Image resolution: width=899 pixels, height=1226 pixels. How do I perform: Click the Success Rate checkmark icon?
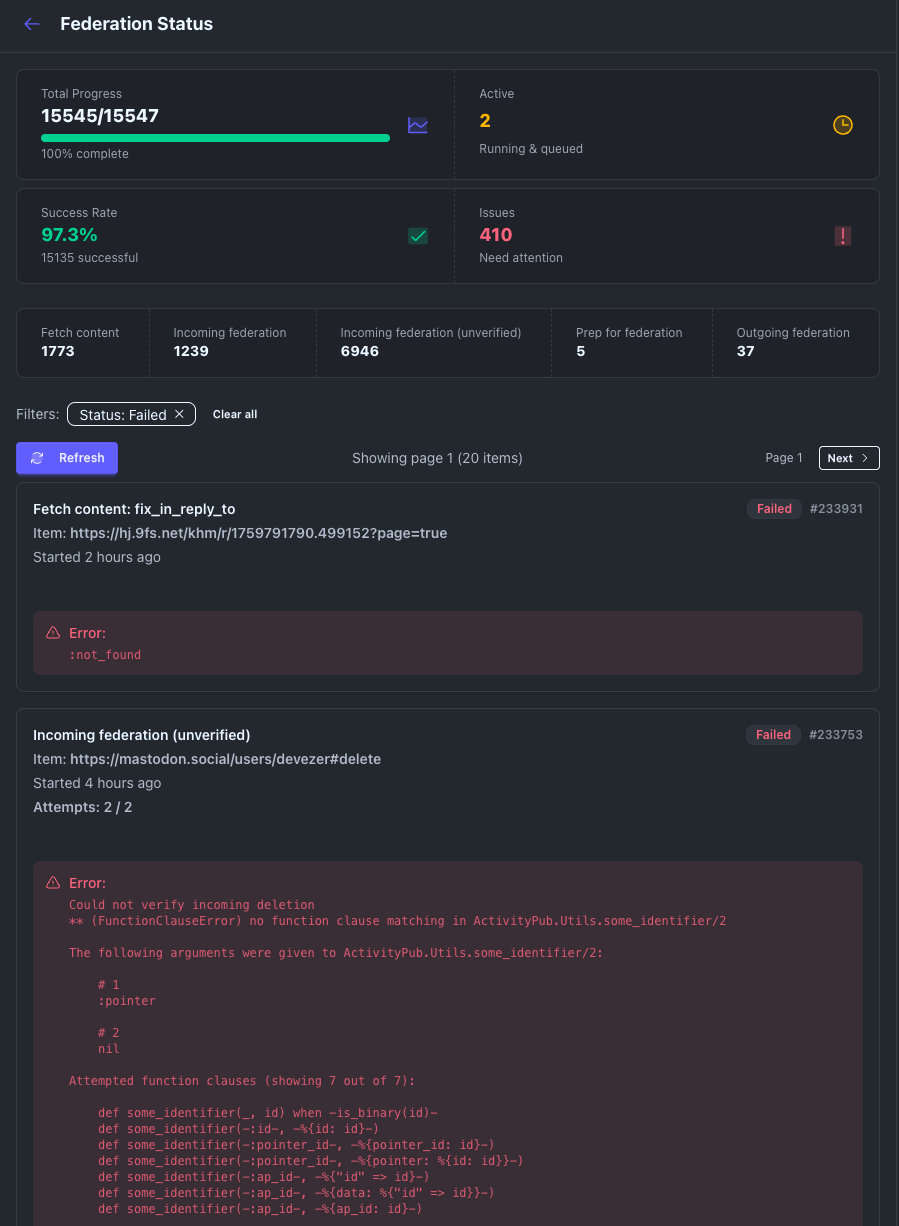tap(418, 236)
